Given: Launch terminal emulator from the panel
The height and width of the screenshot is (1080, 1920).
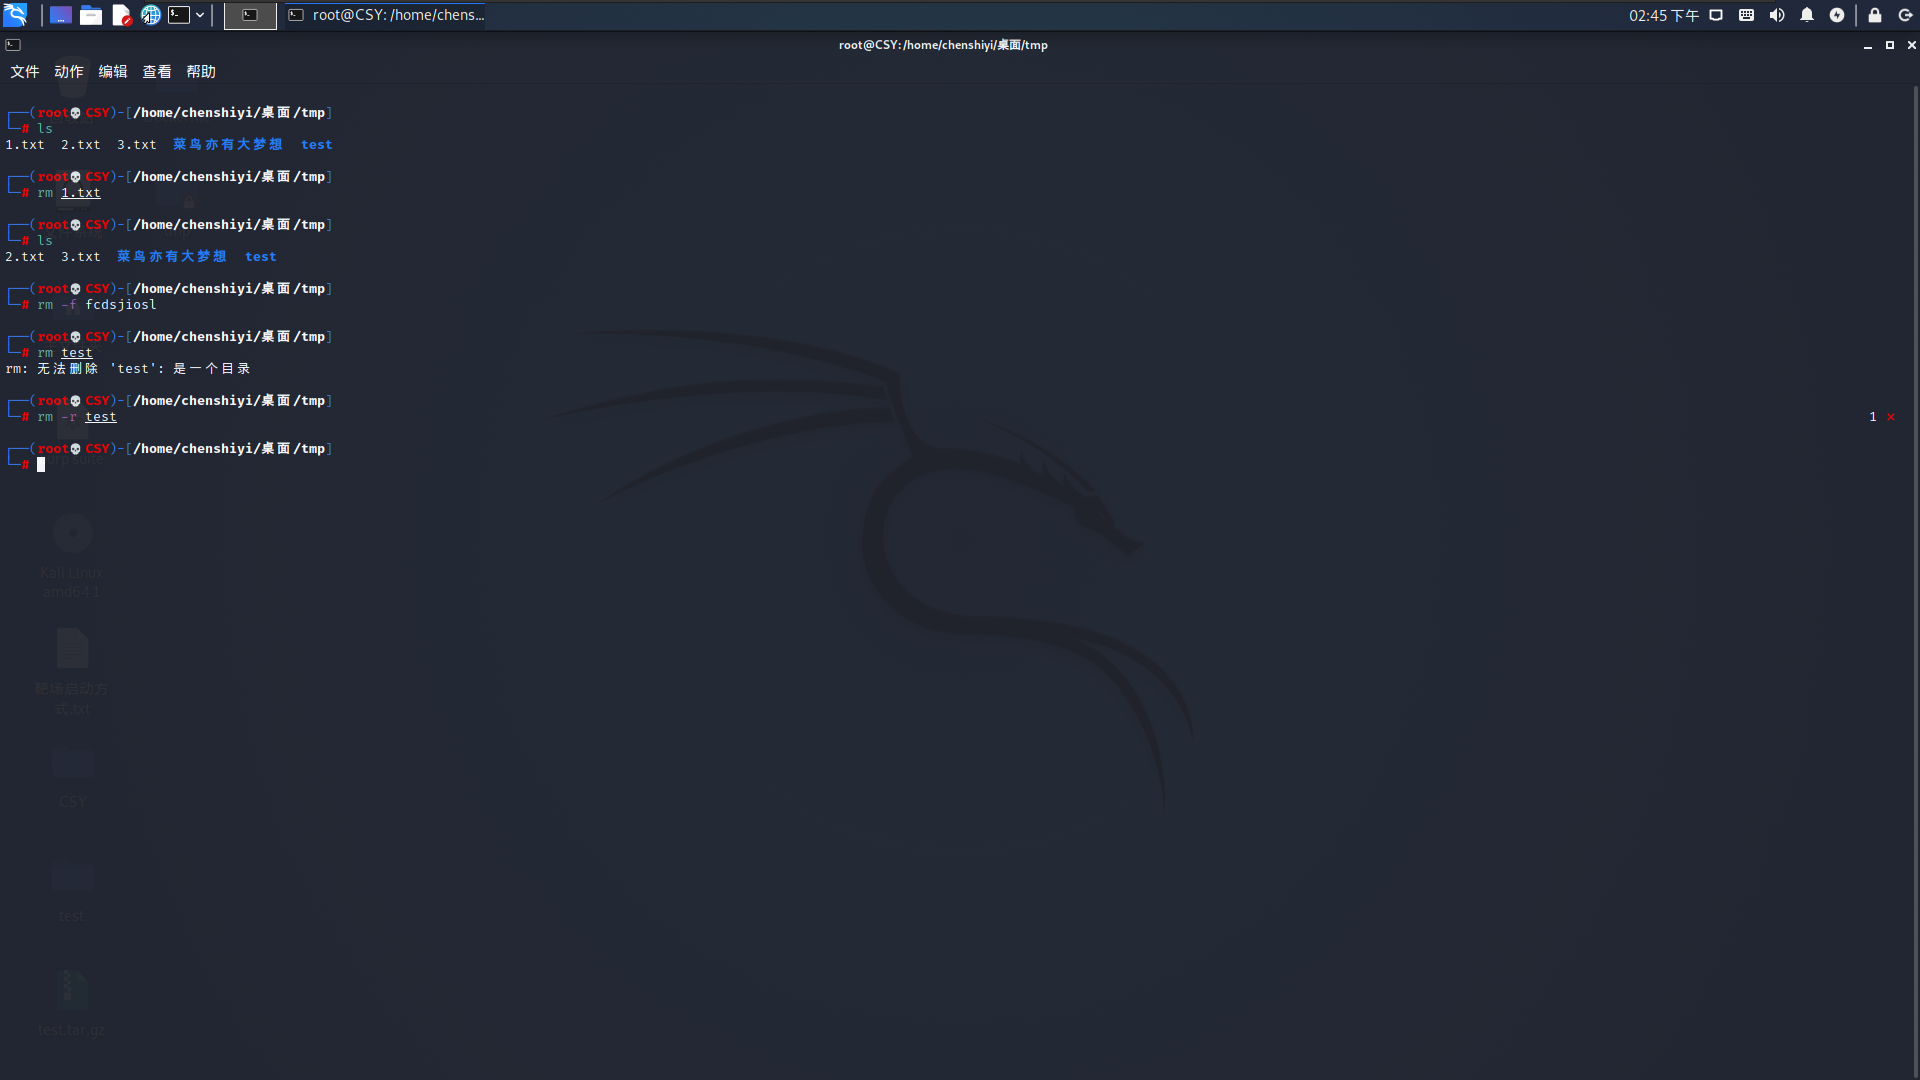Looking at the screenshot, I should point(179,15).
